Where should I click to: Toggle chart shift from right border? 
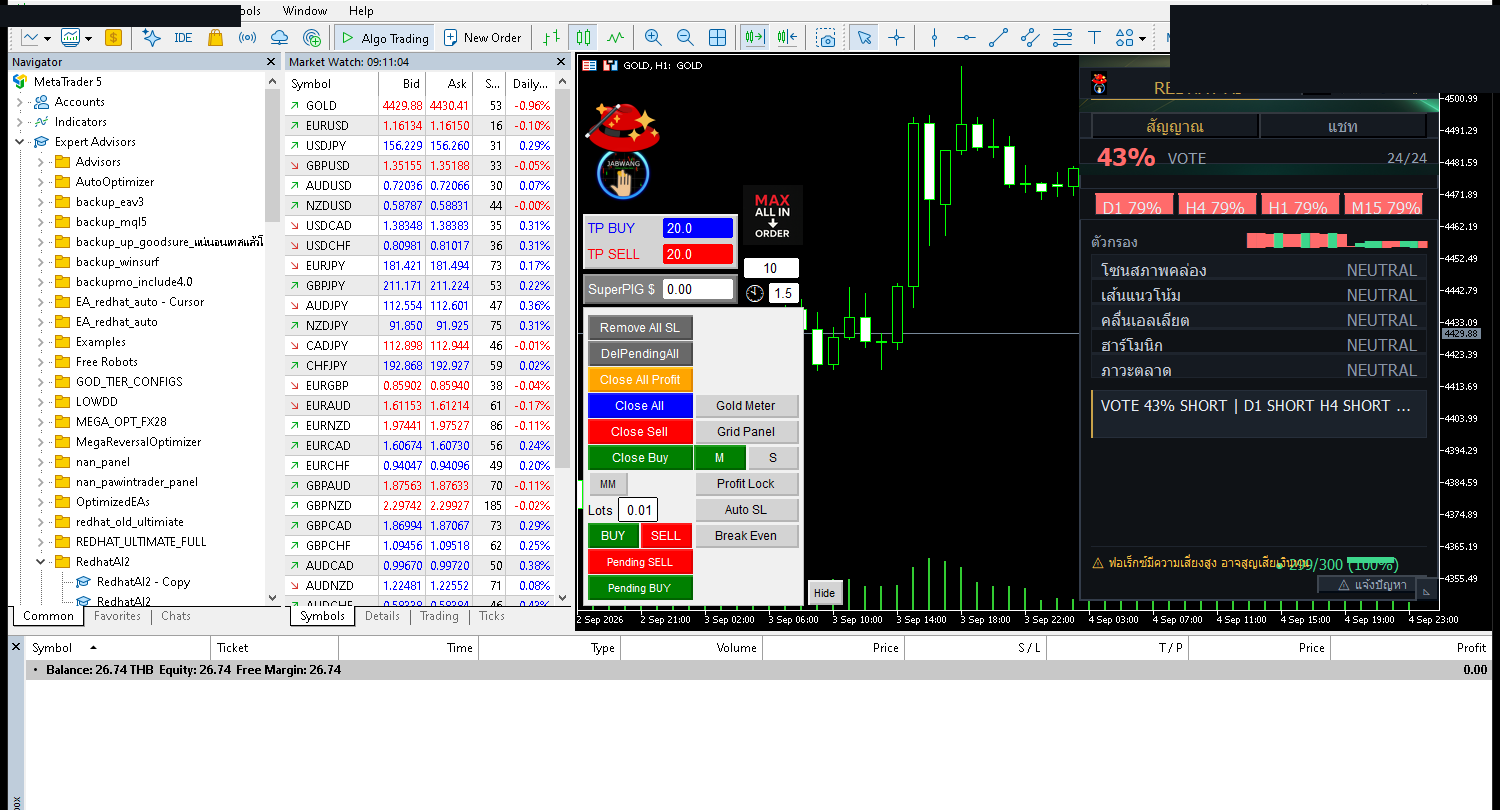(x=787, y=38)
